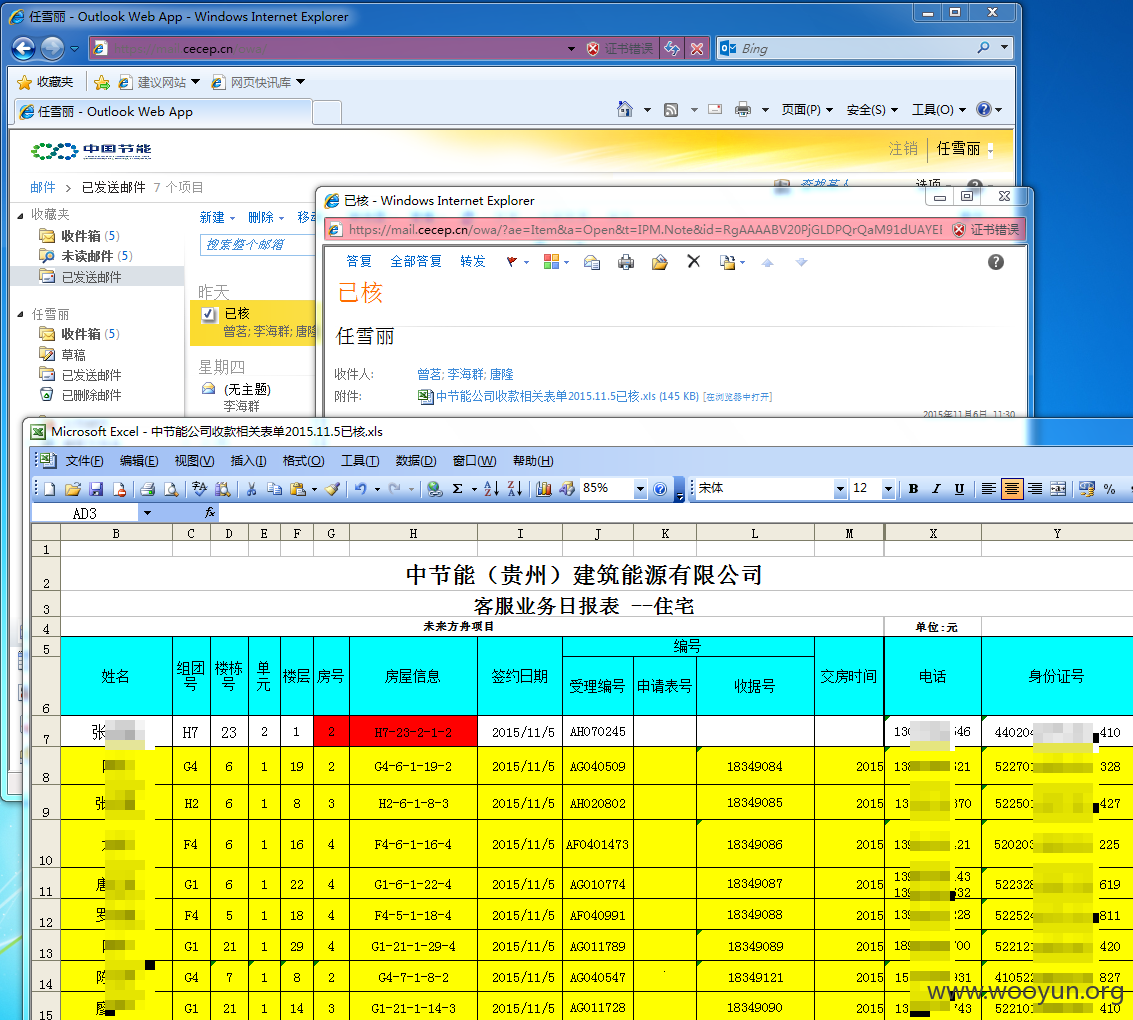The image size is (1133, 1020).
Task: Click the Print icon in the mail window
Action: pyautogui.click(x=626, y=262)
